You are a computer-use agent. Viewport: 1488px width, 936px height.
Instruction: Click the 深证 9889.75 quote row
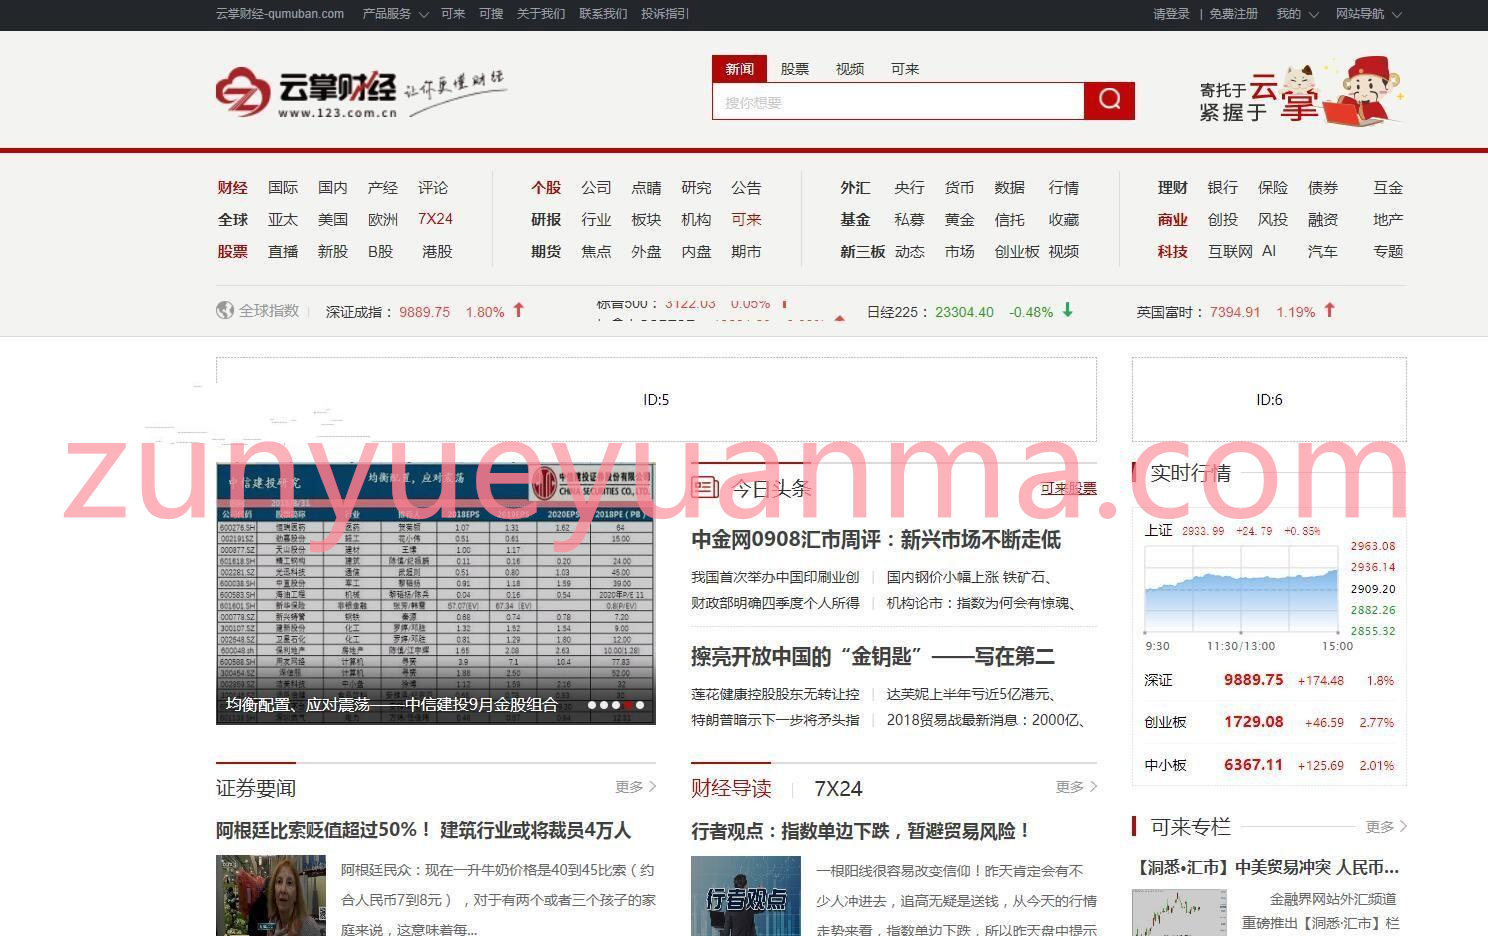click(x=1269, y=680)
